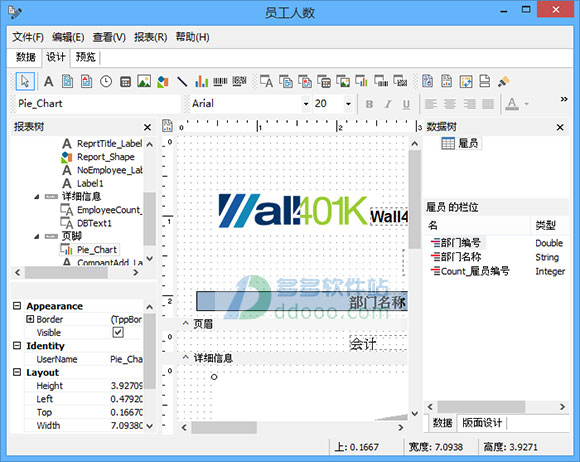Close the 数据树 panel
Screen dimensions: 580x462
pos(560,127)
